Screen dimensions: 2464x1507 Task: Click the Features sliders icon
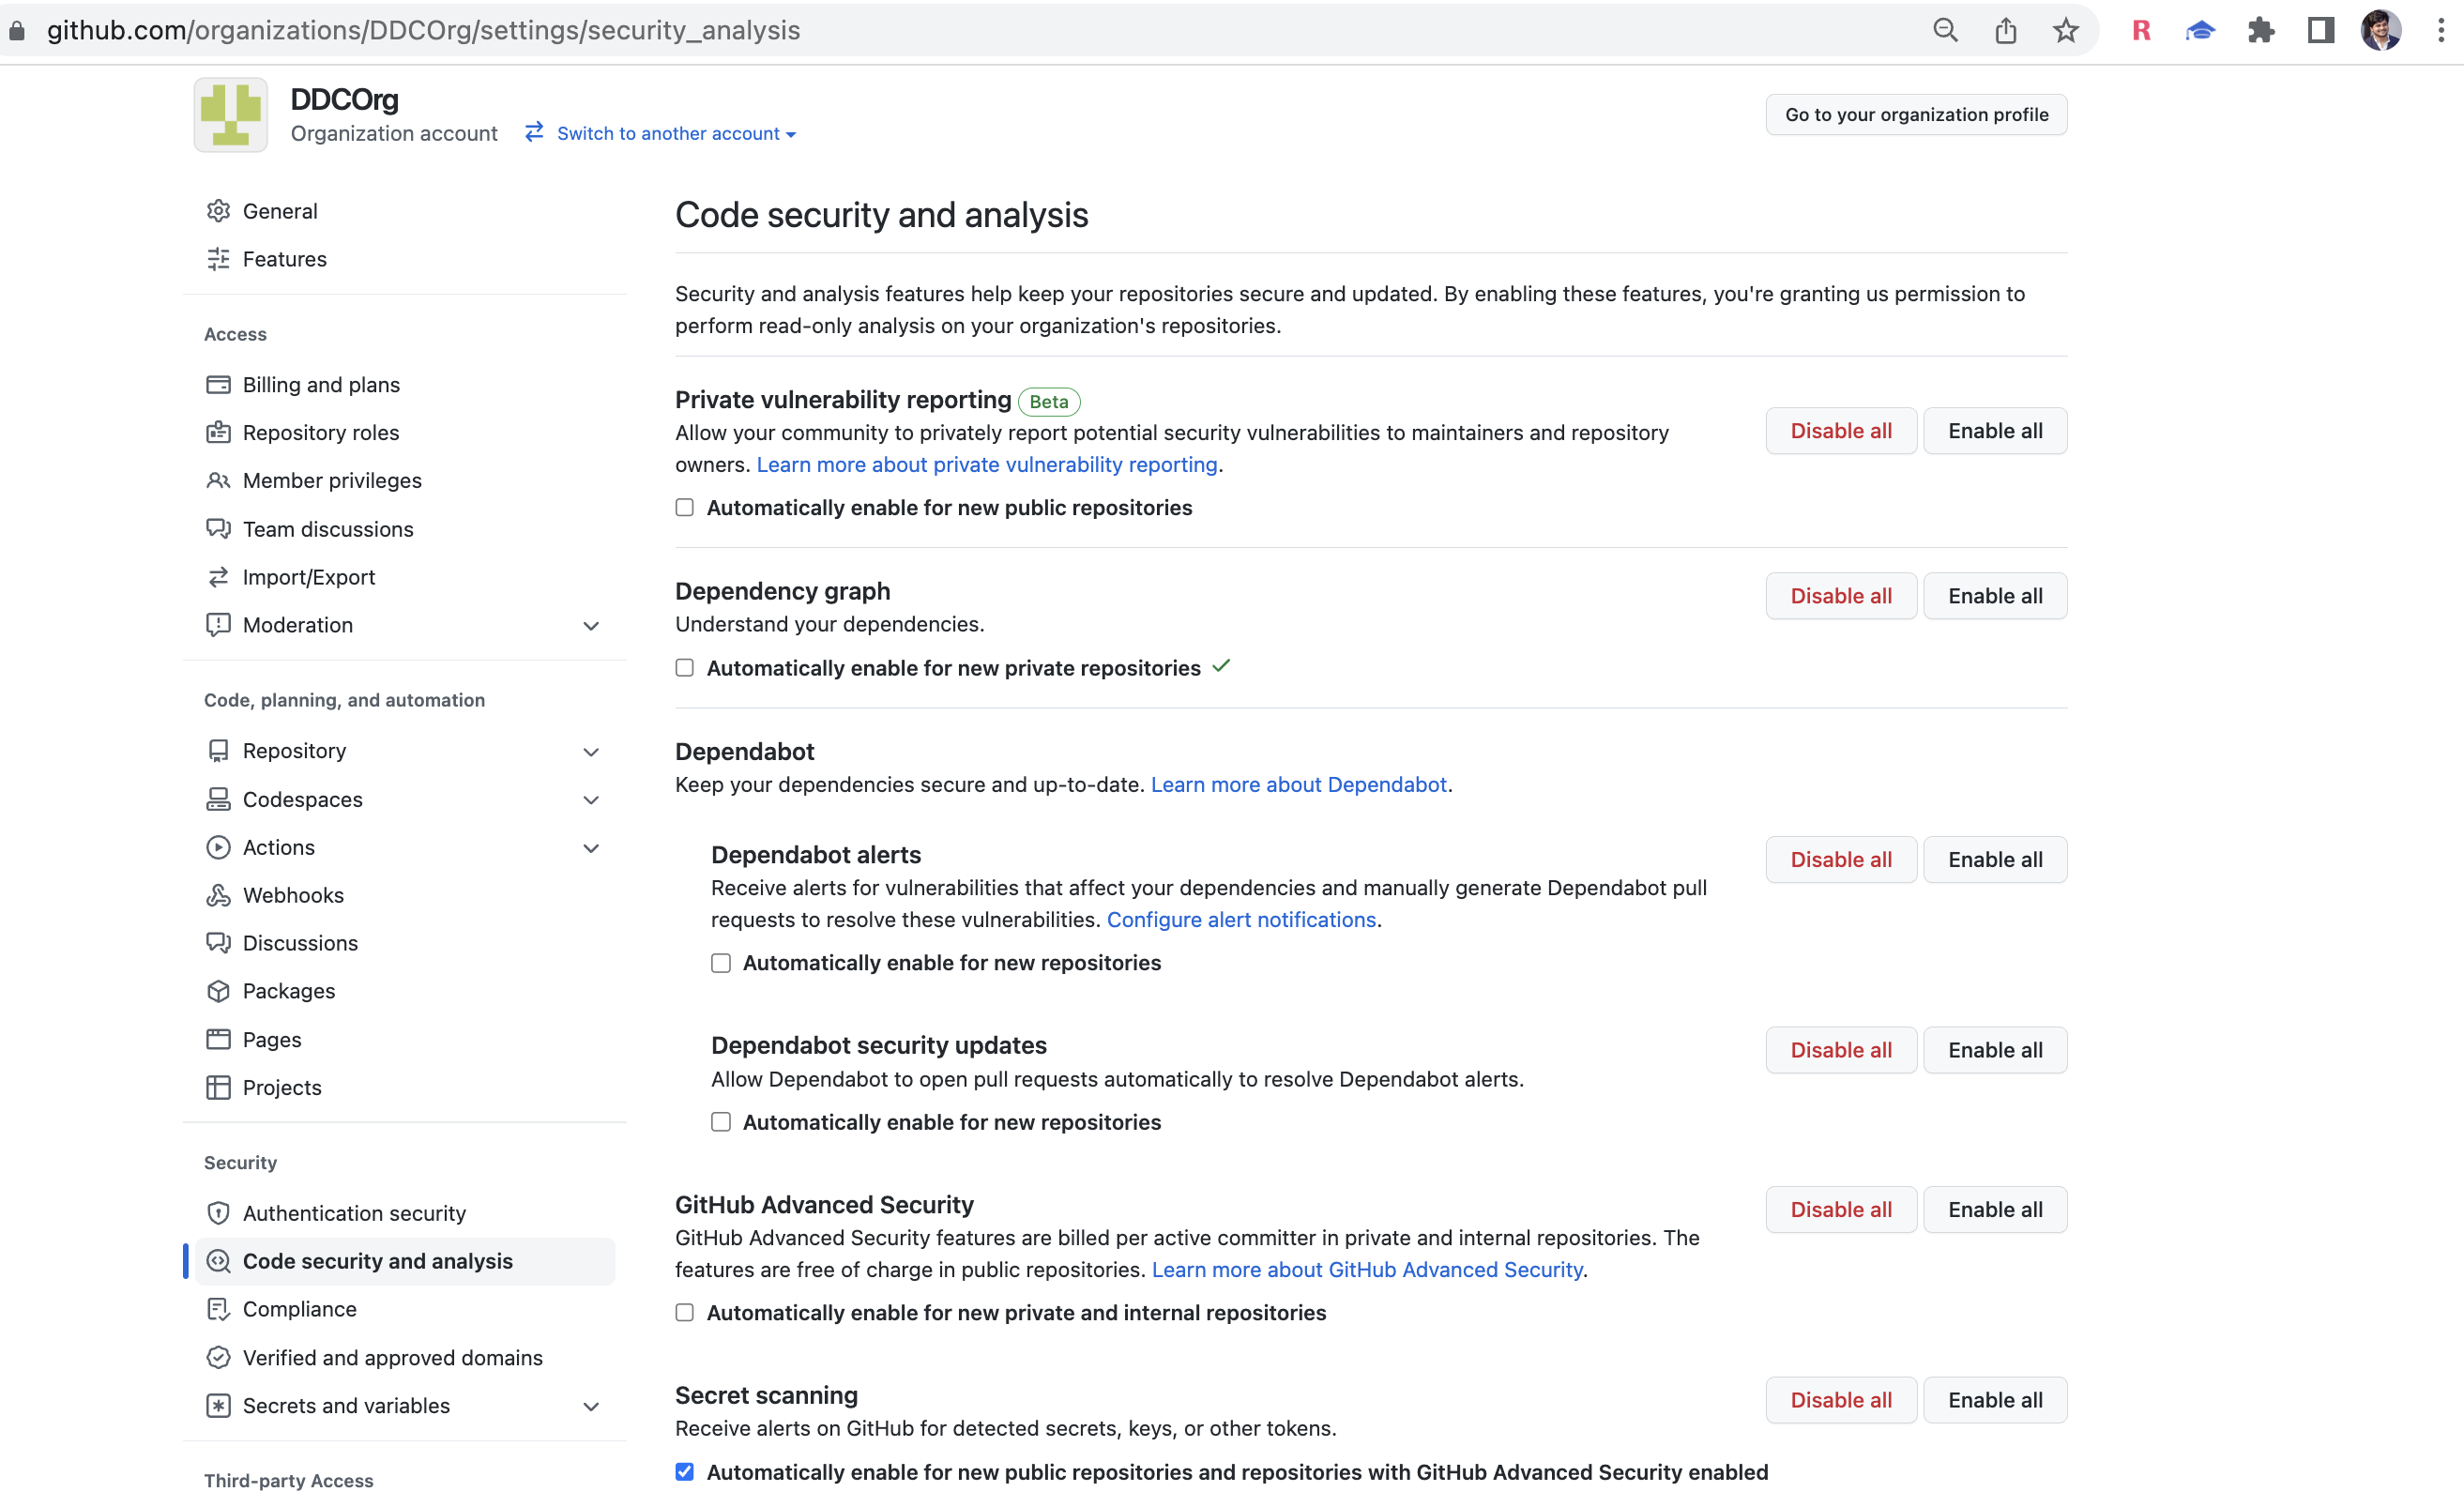point(218,259)
